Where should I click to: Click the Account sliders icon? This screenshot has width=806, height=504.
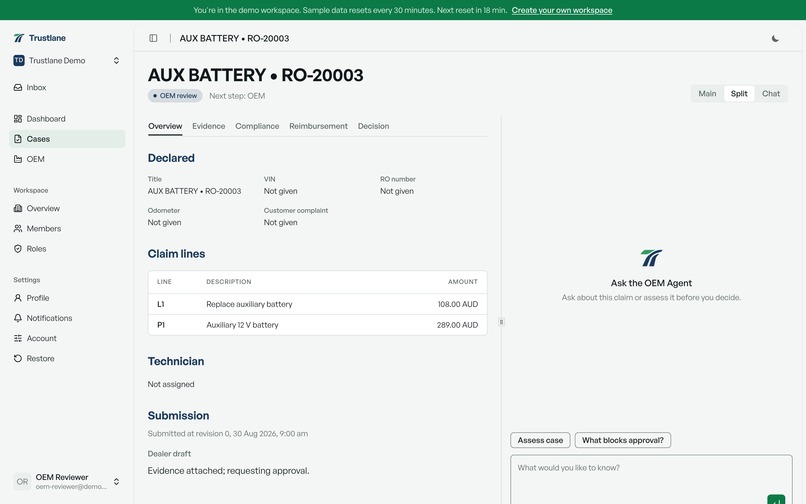coord(18,338)
